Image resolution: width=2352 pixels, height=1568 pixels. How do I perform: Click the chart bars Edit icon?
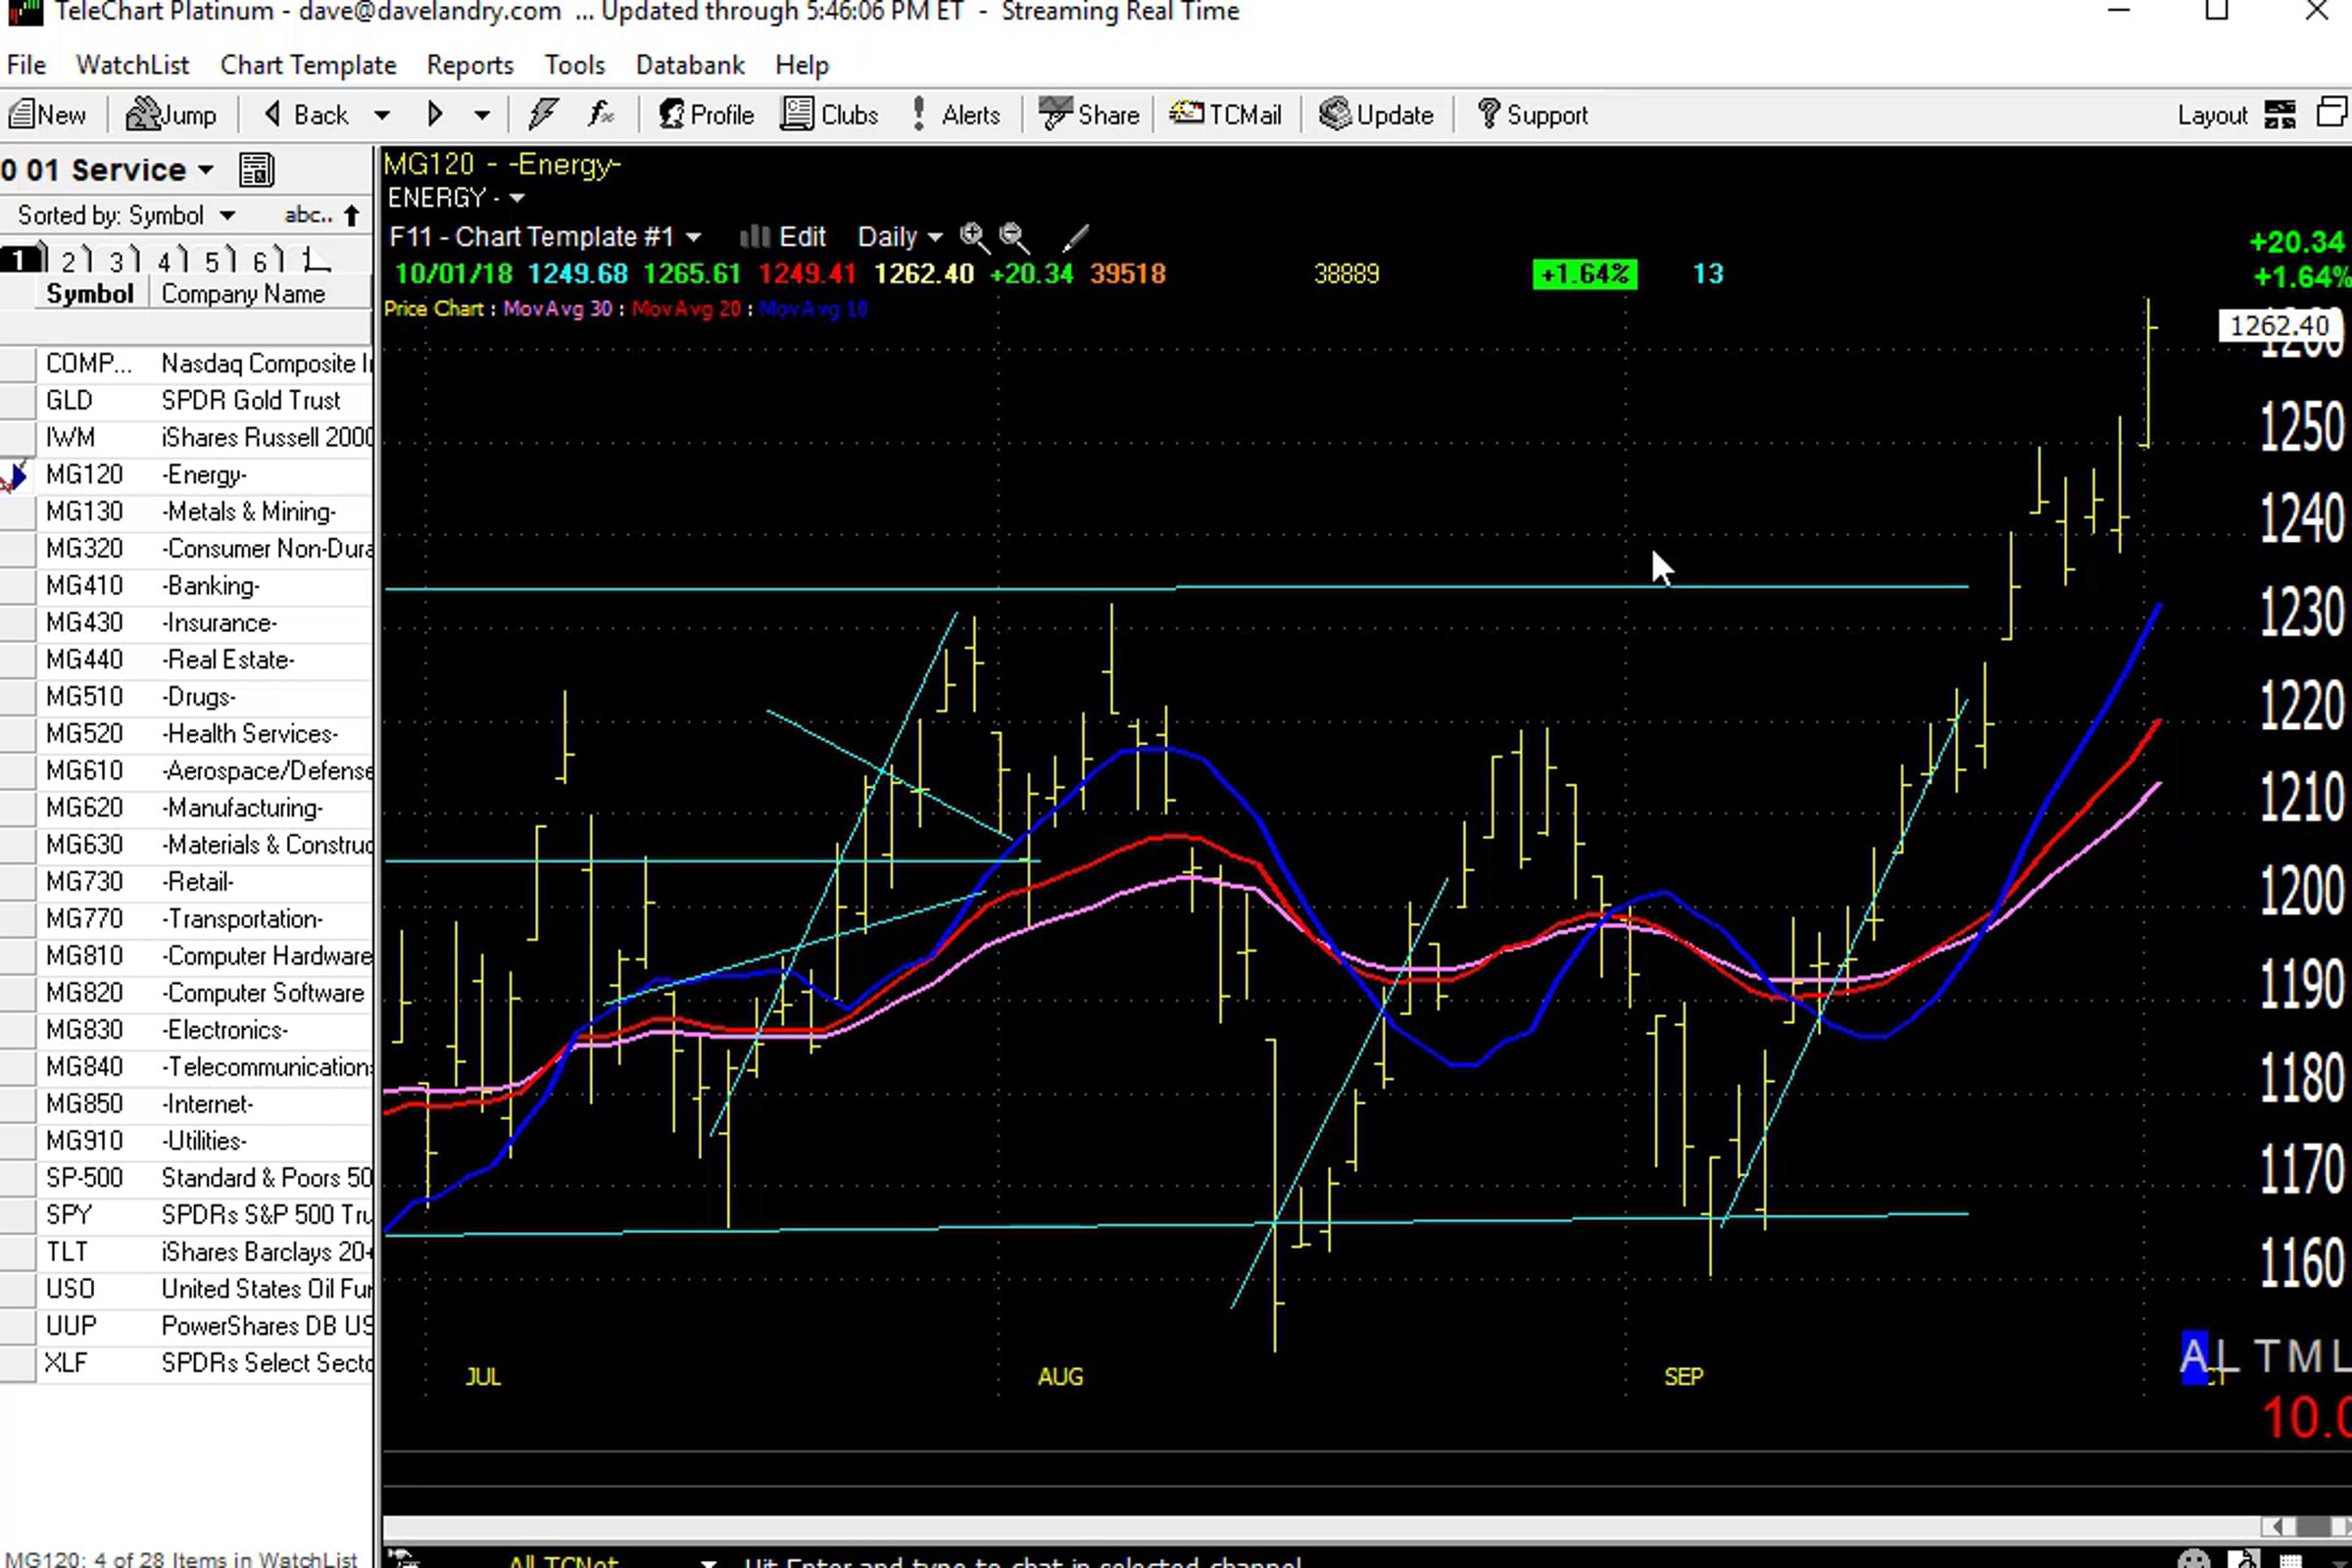754,237
